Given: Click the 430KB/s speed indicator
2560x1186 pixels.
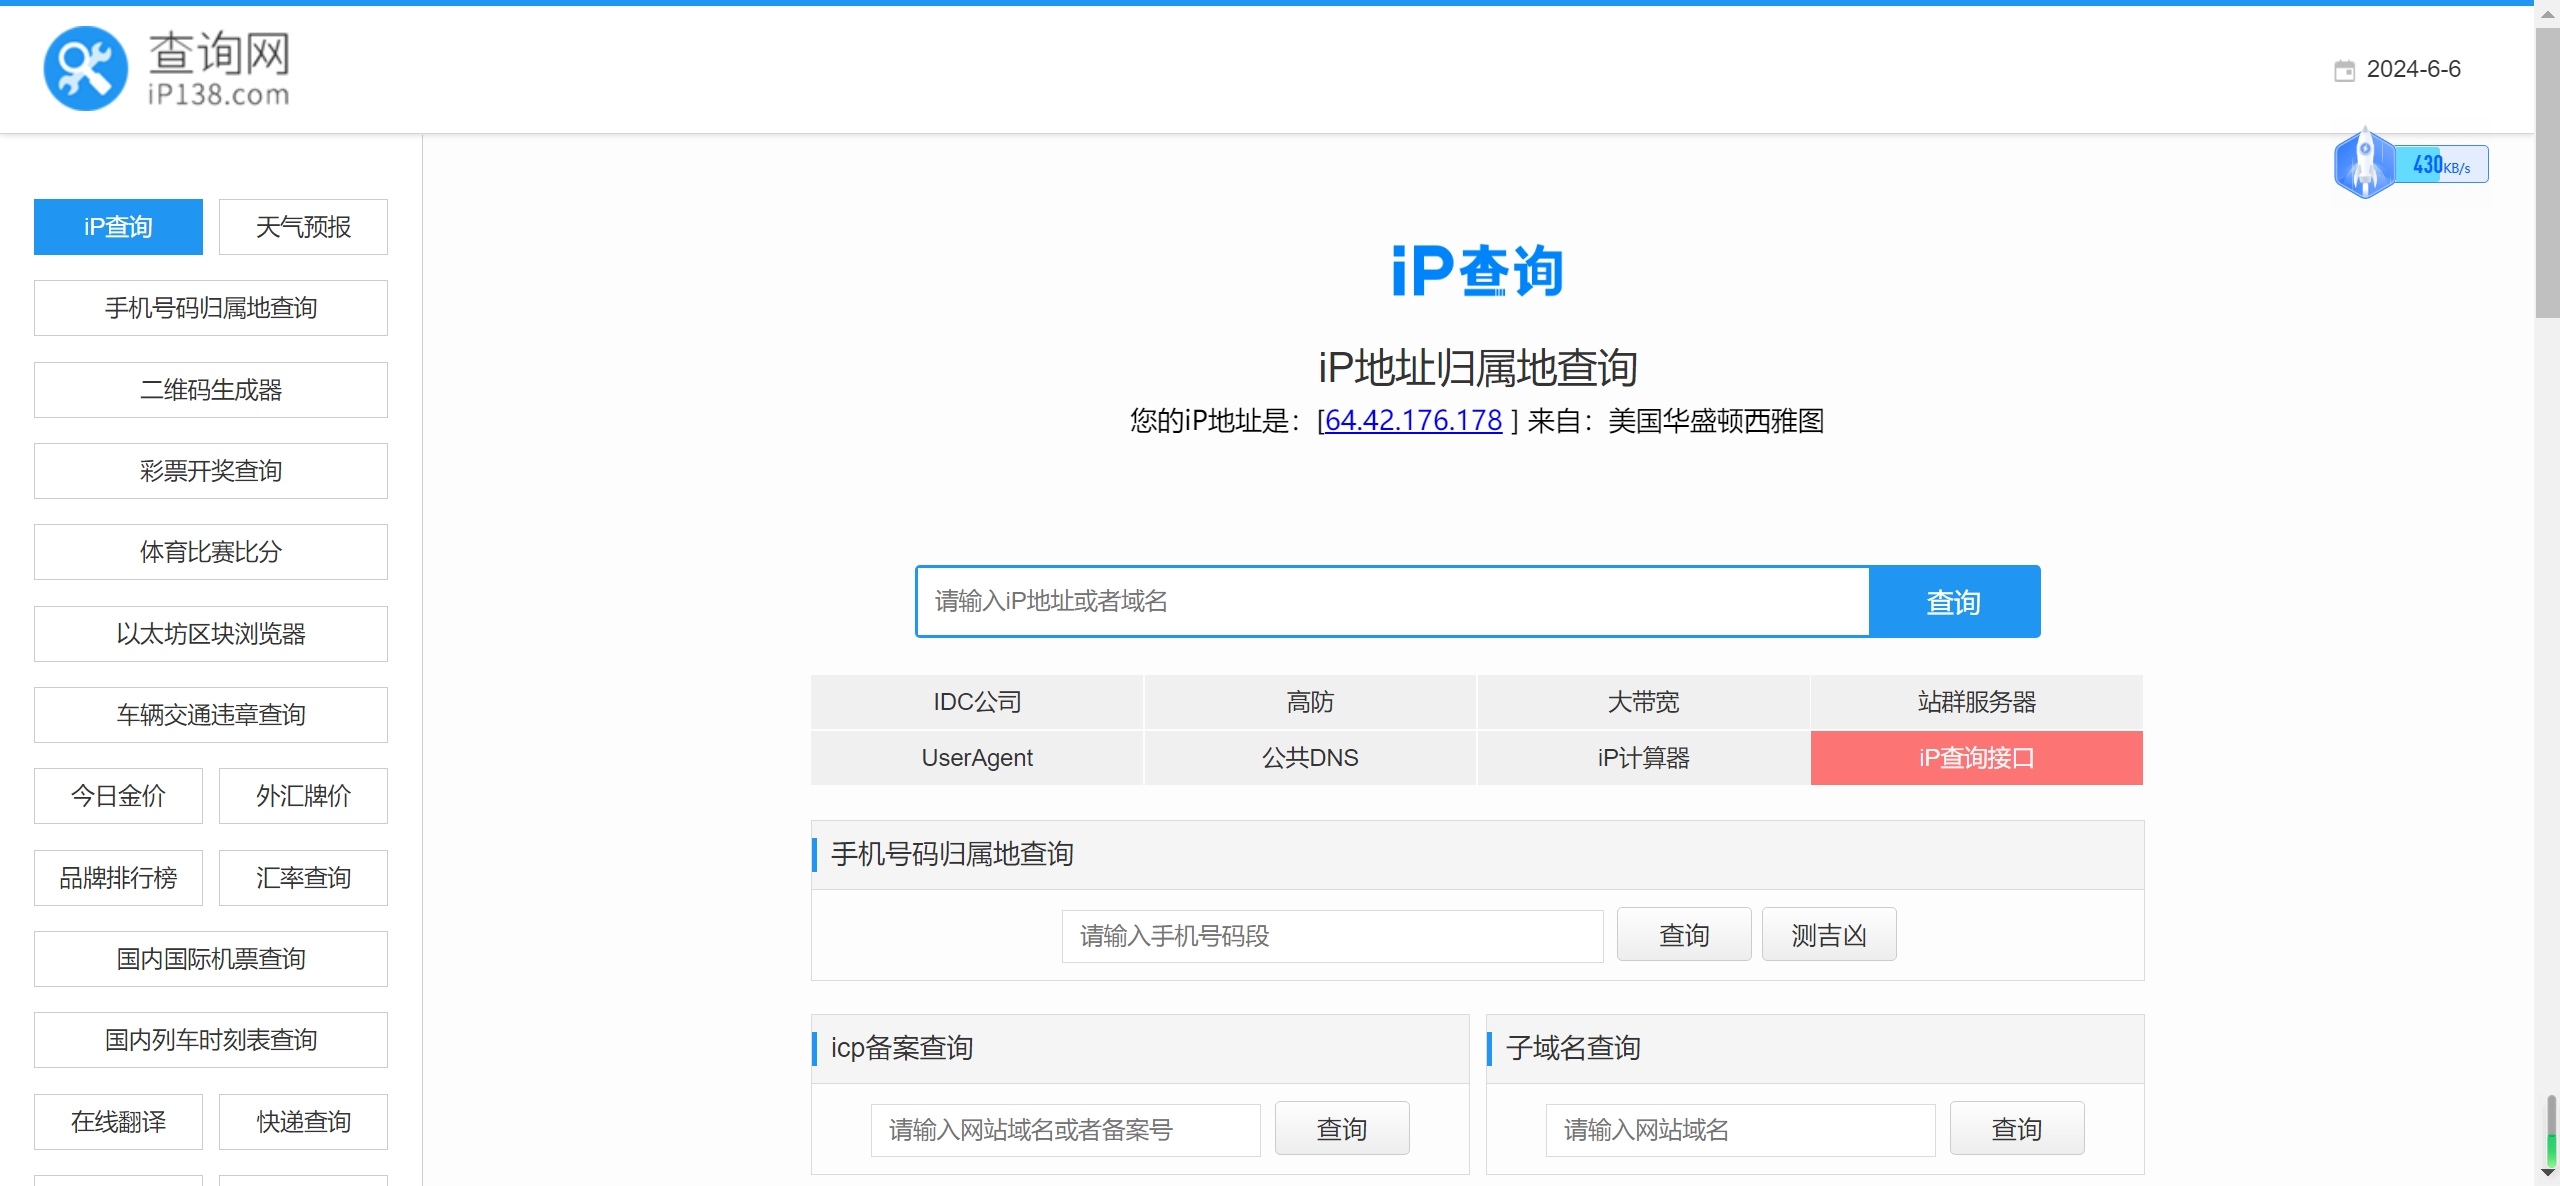Looking at the screenshot, I should point(2441,165).
